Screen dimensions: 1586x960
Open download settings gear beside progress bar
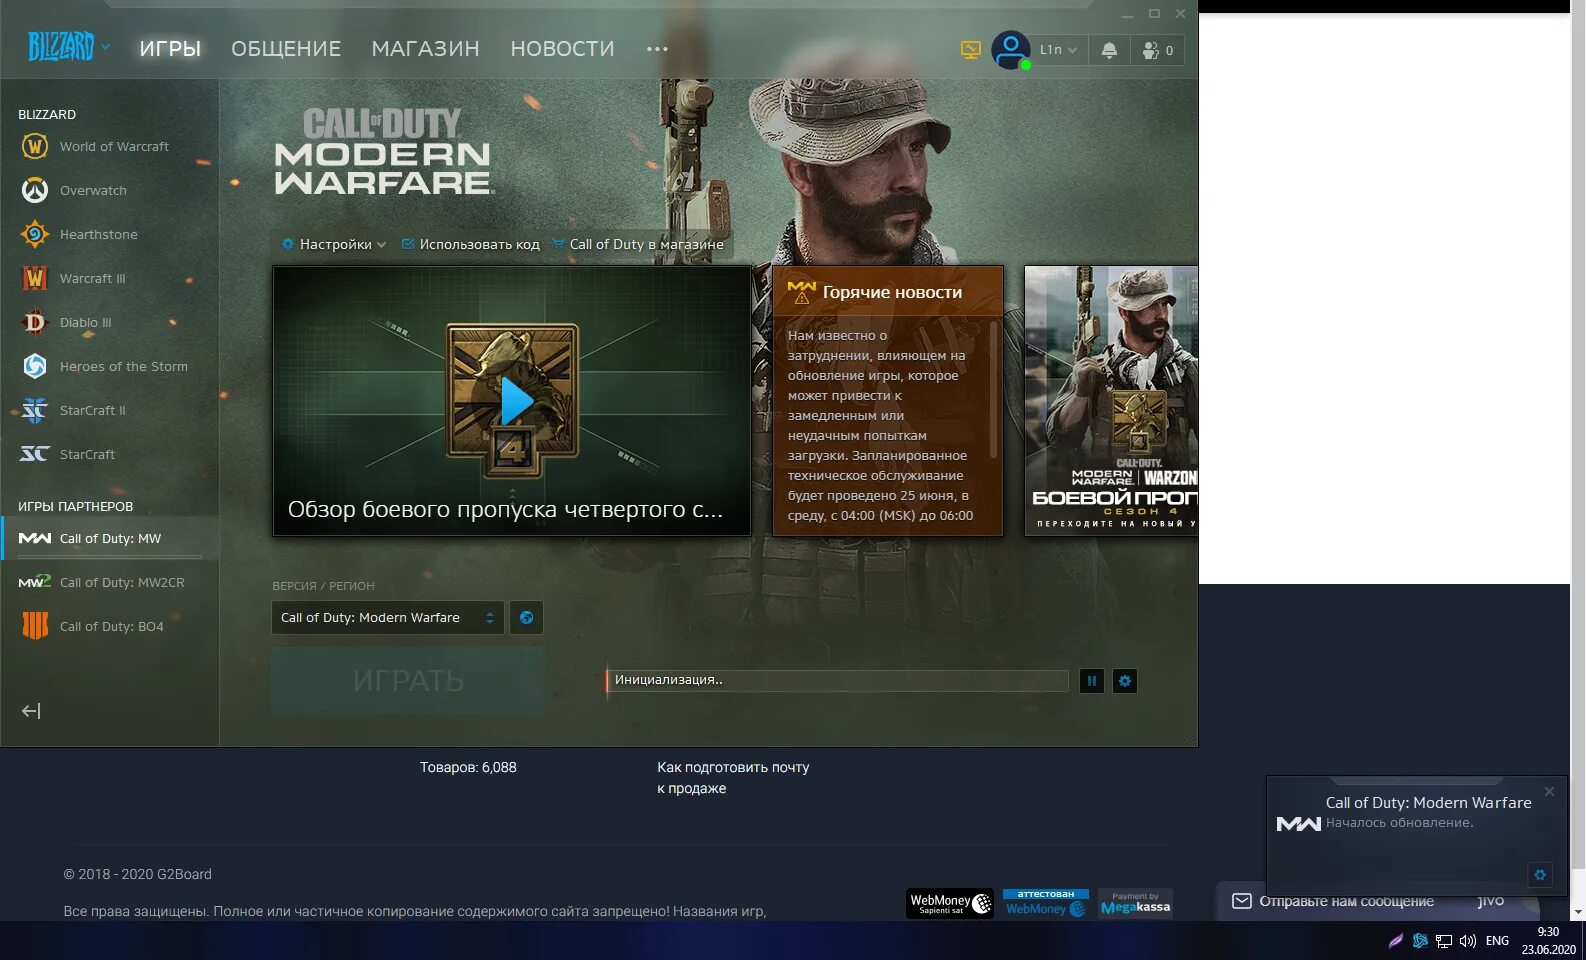[x=1125, y=681]
